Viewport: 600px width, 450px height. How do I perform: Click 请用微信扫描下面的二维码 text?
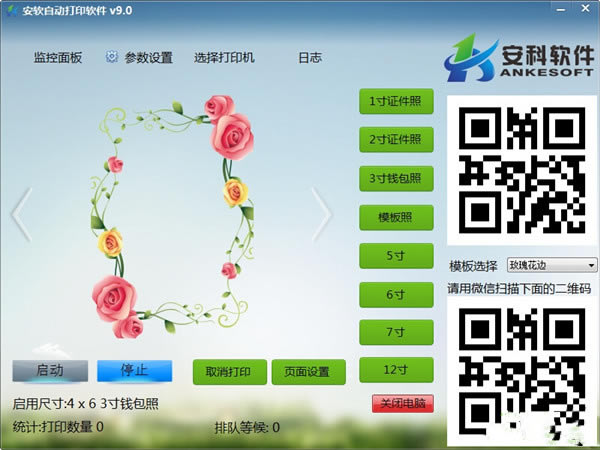[519, 289]
